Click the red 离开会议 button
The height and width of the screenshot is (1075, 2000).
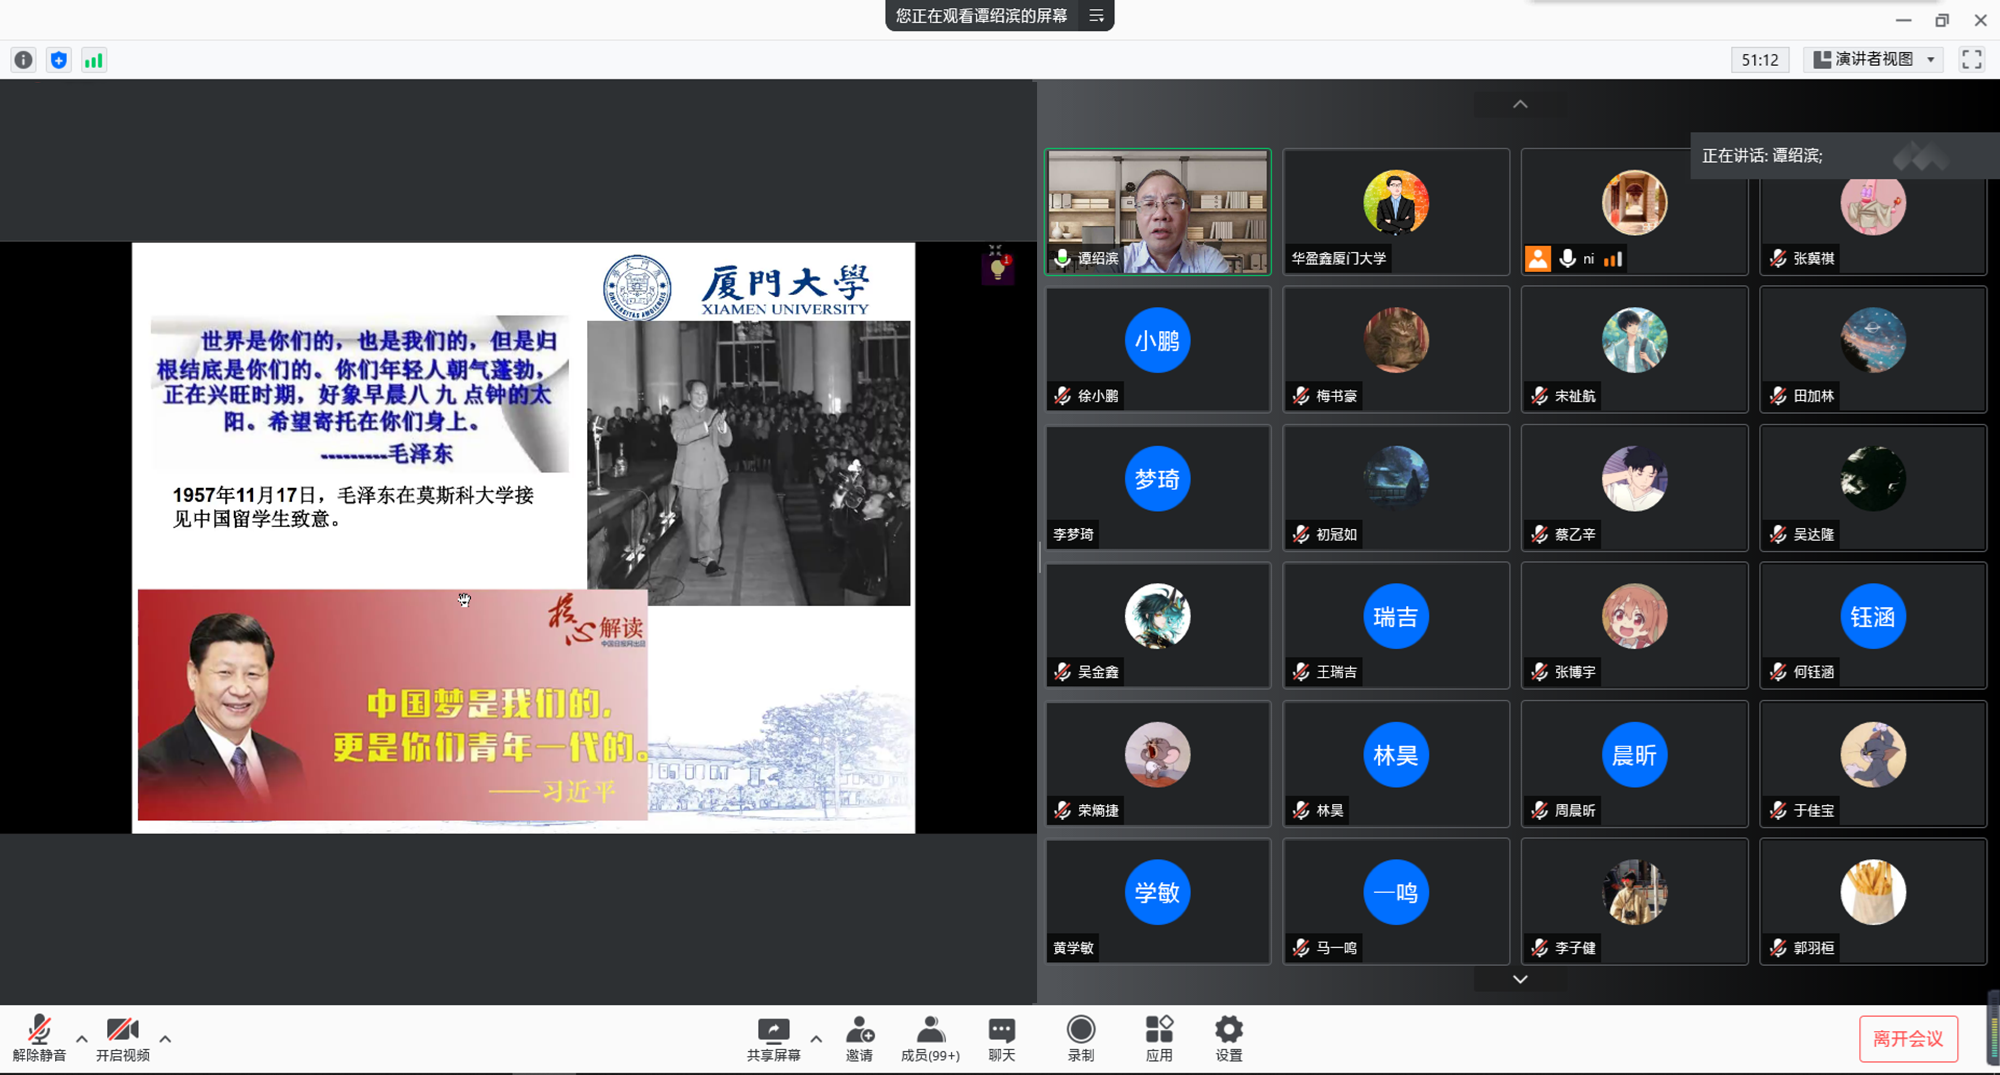tap(1907, 1039)
